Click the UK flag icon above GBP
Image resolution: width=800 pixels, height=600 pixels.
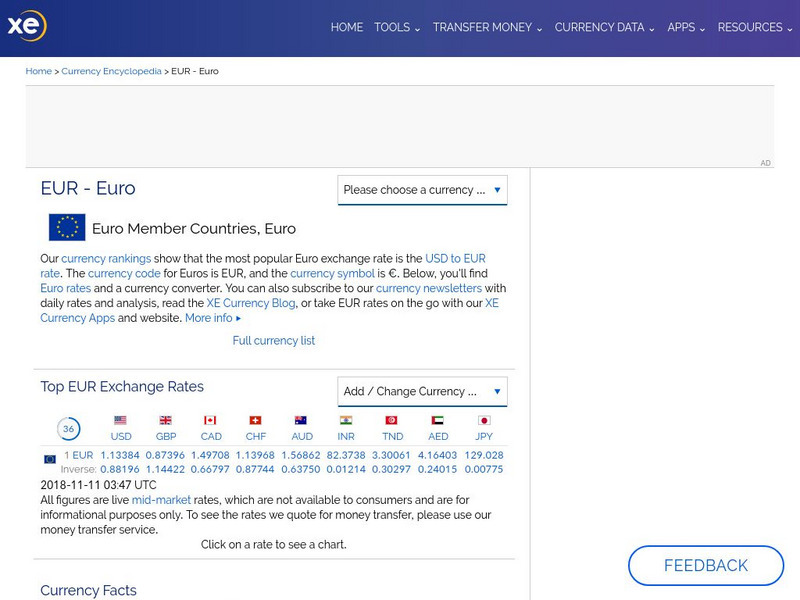click(x=165, y=420)
